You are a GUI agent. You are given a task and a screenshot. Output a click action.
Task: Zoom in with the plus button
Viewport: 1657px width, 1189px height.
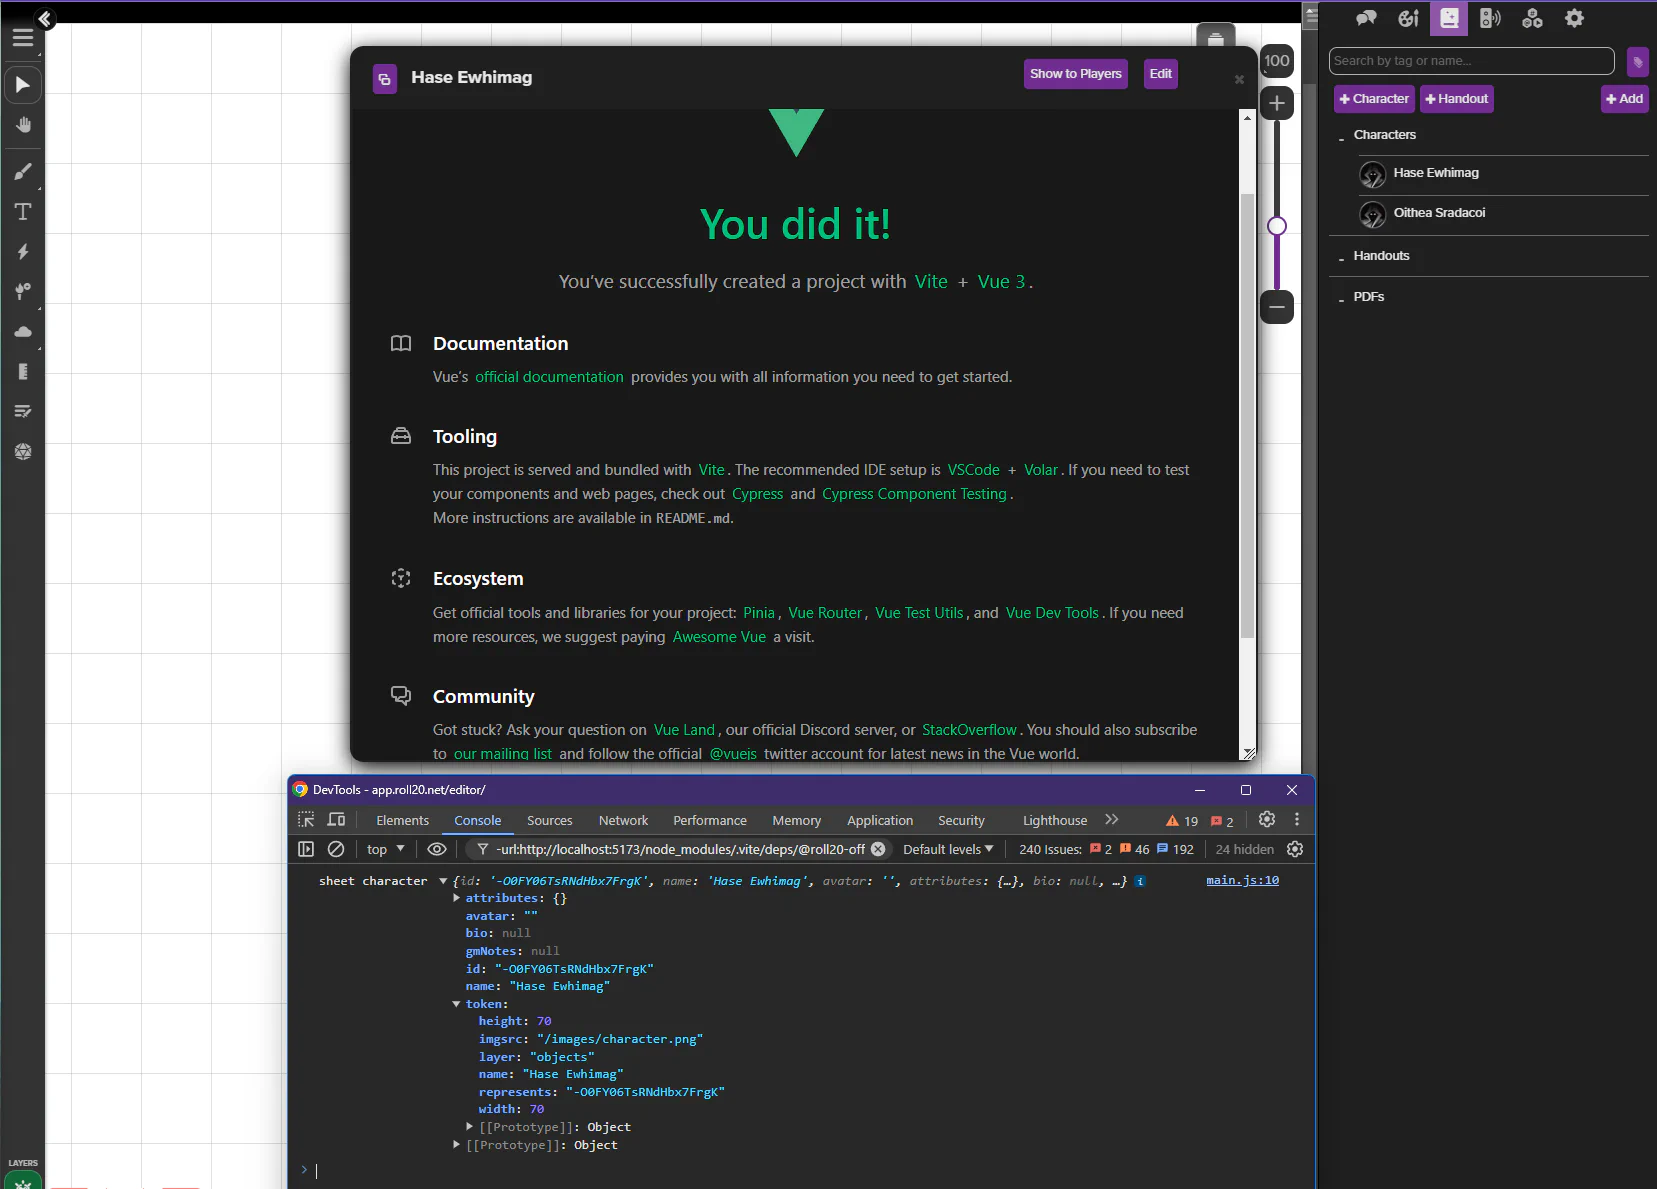point(1277,103)
